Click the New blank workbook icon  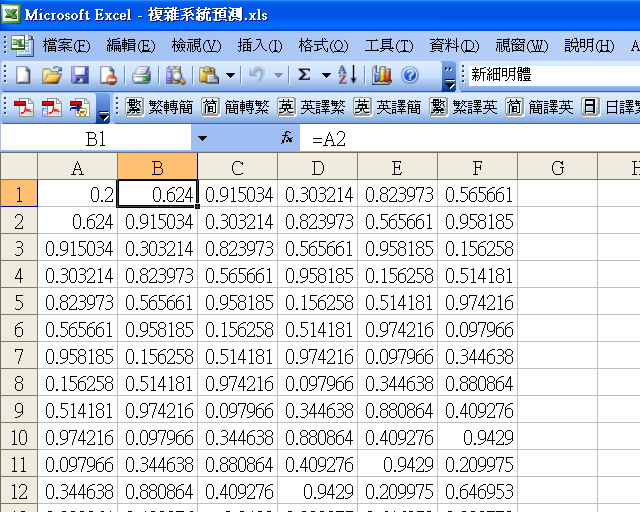[x=22, y=75]
